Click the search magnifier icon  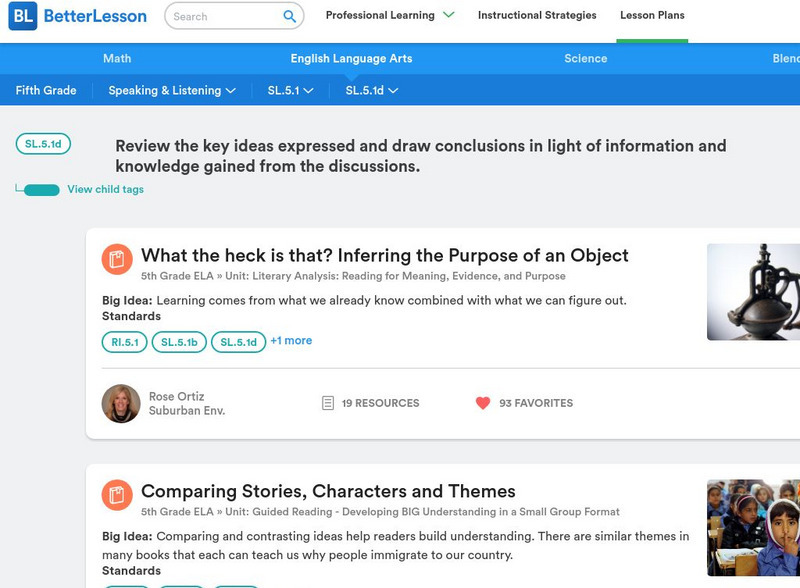coord(290,16)
